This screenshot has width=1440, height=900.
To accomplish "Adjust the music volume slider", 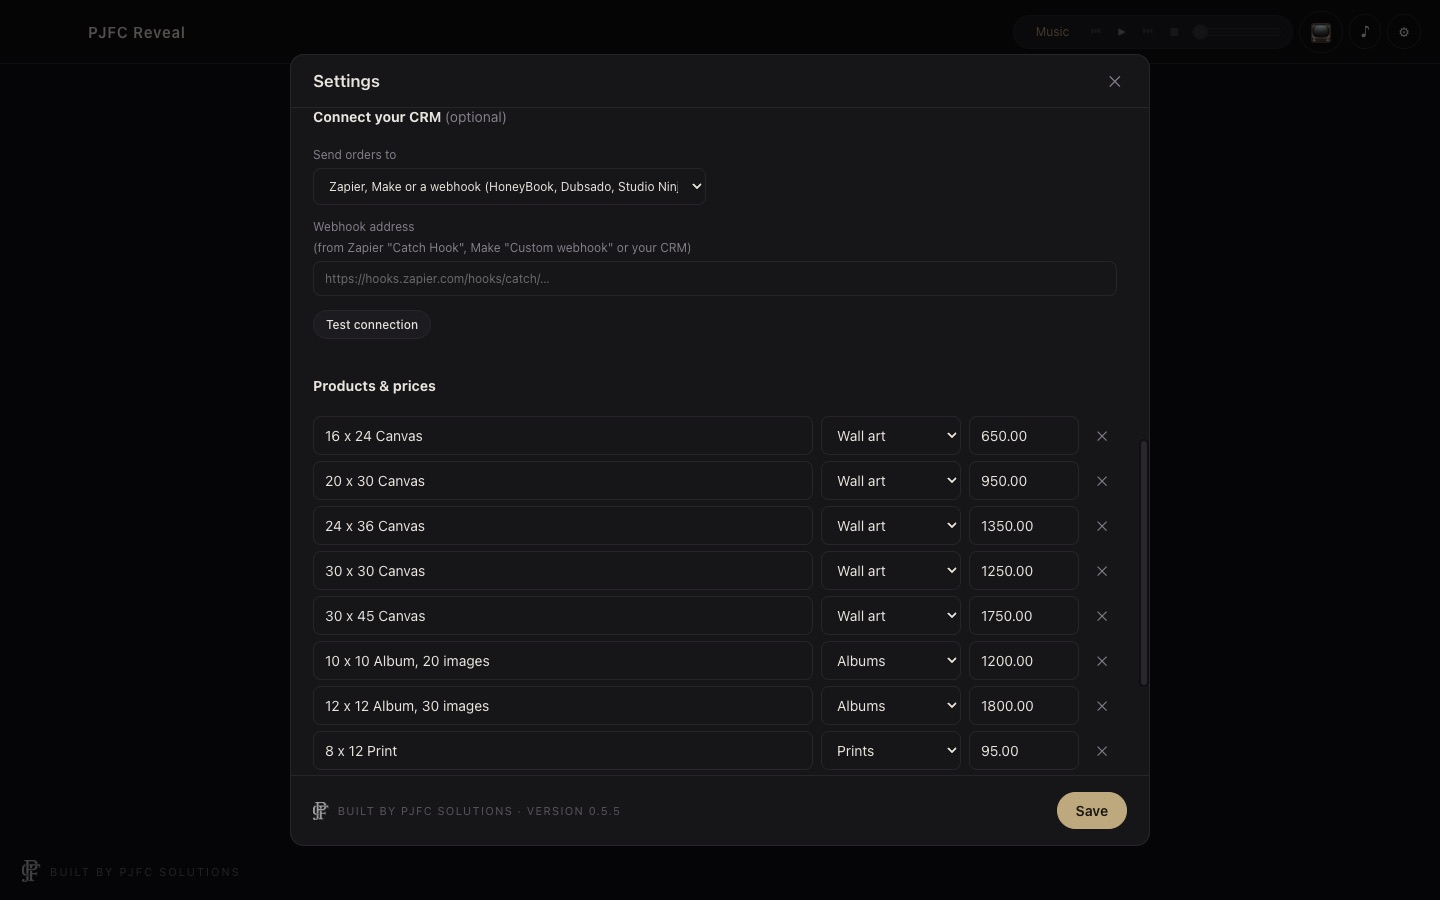I will point(1237,32).
